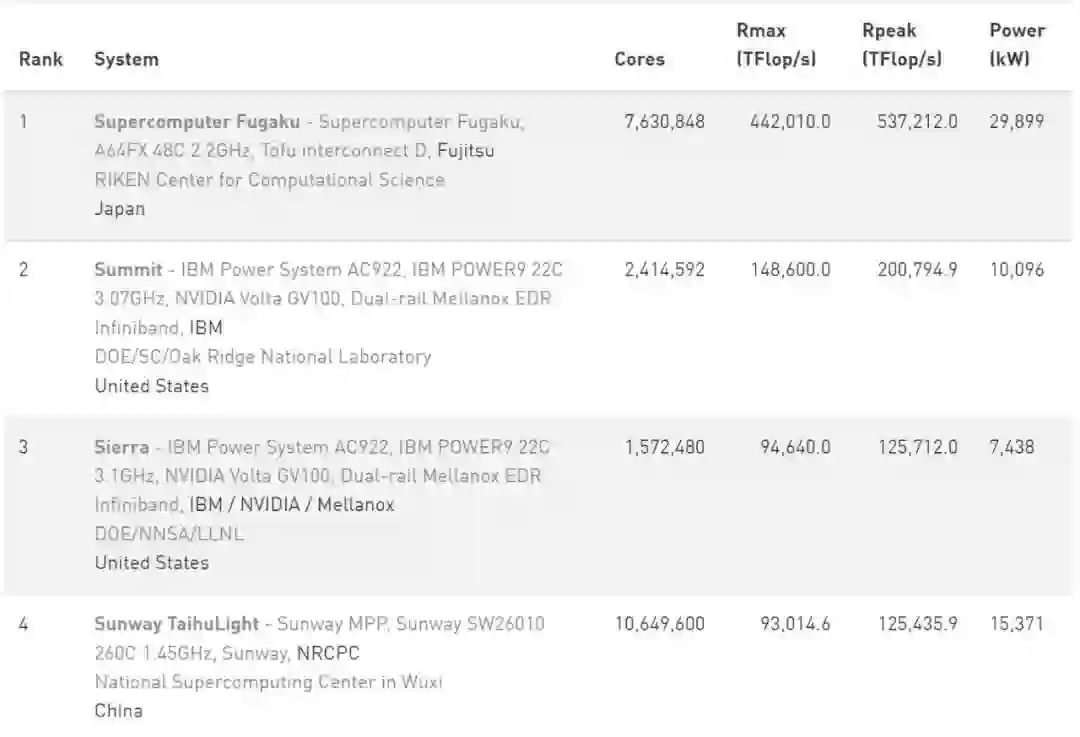Viewport: 1080px width, 737px height.
Task: Click the Sunway TaihuLight system link
Action: [176, 624]
